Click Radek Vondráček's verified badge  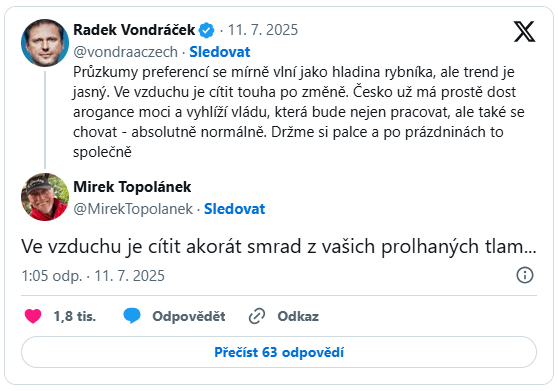point(206,30)
